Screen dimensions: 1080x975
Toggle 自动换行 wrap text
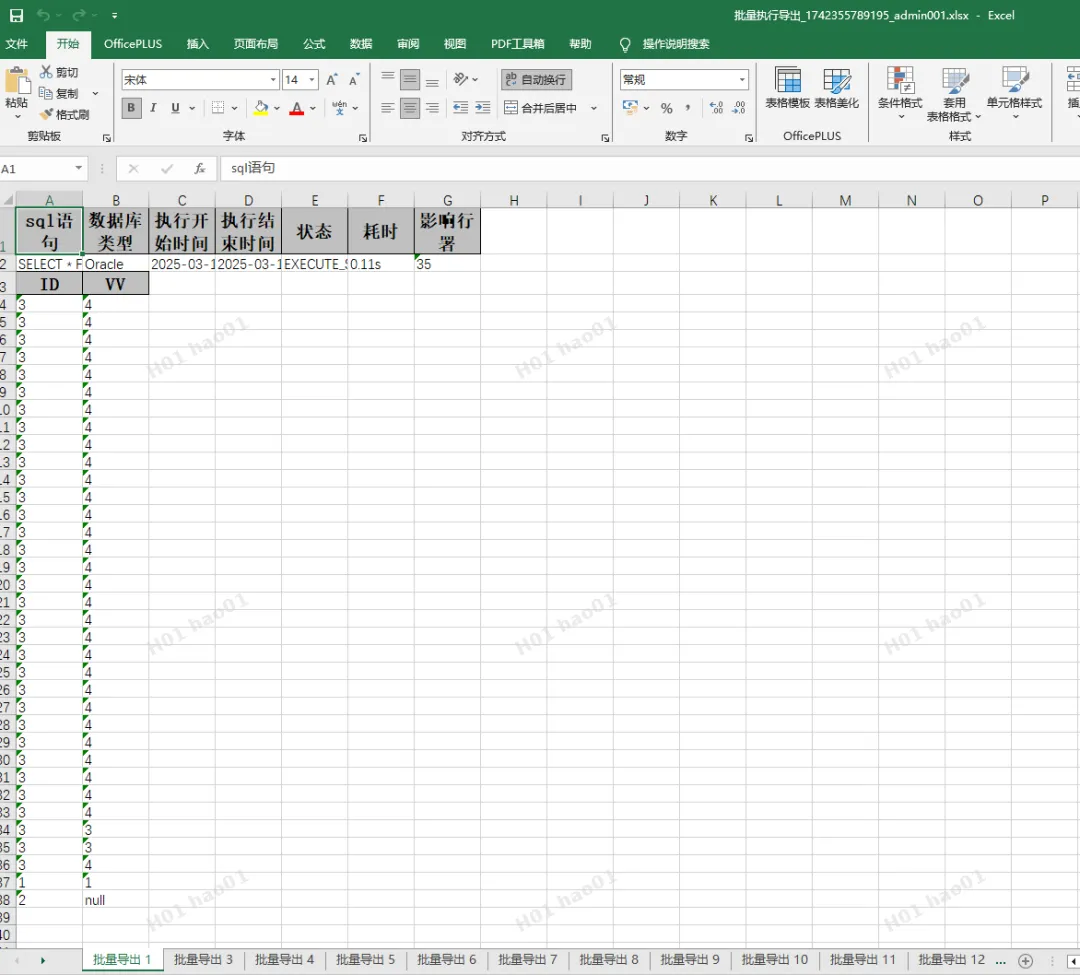click(536, 80)
